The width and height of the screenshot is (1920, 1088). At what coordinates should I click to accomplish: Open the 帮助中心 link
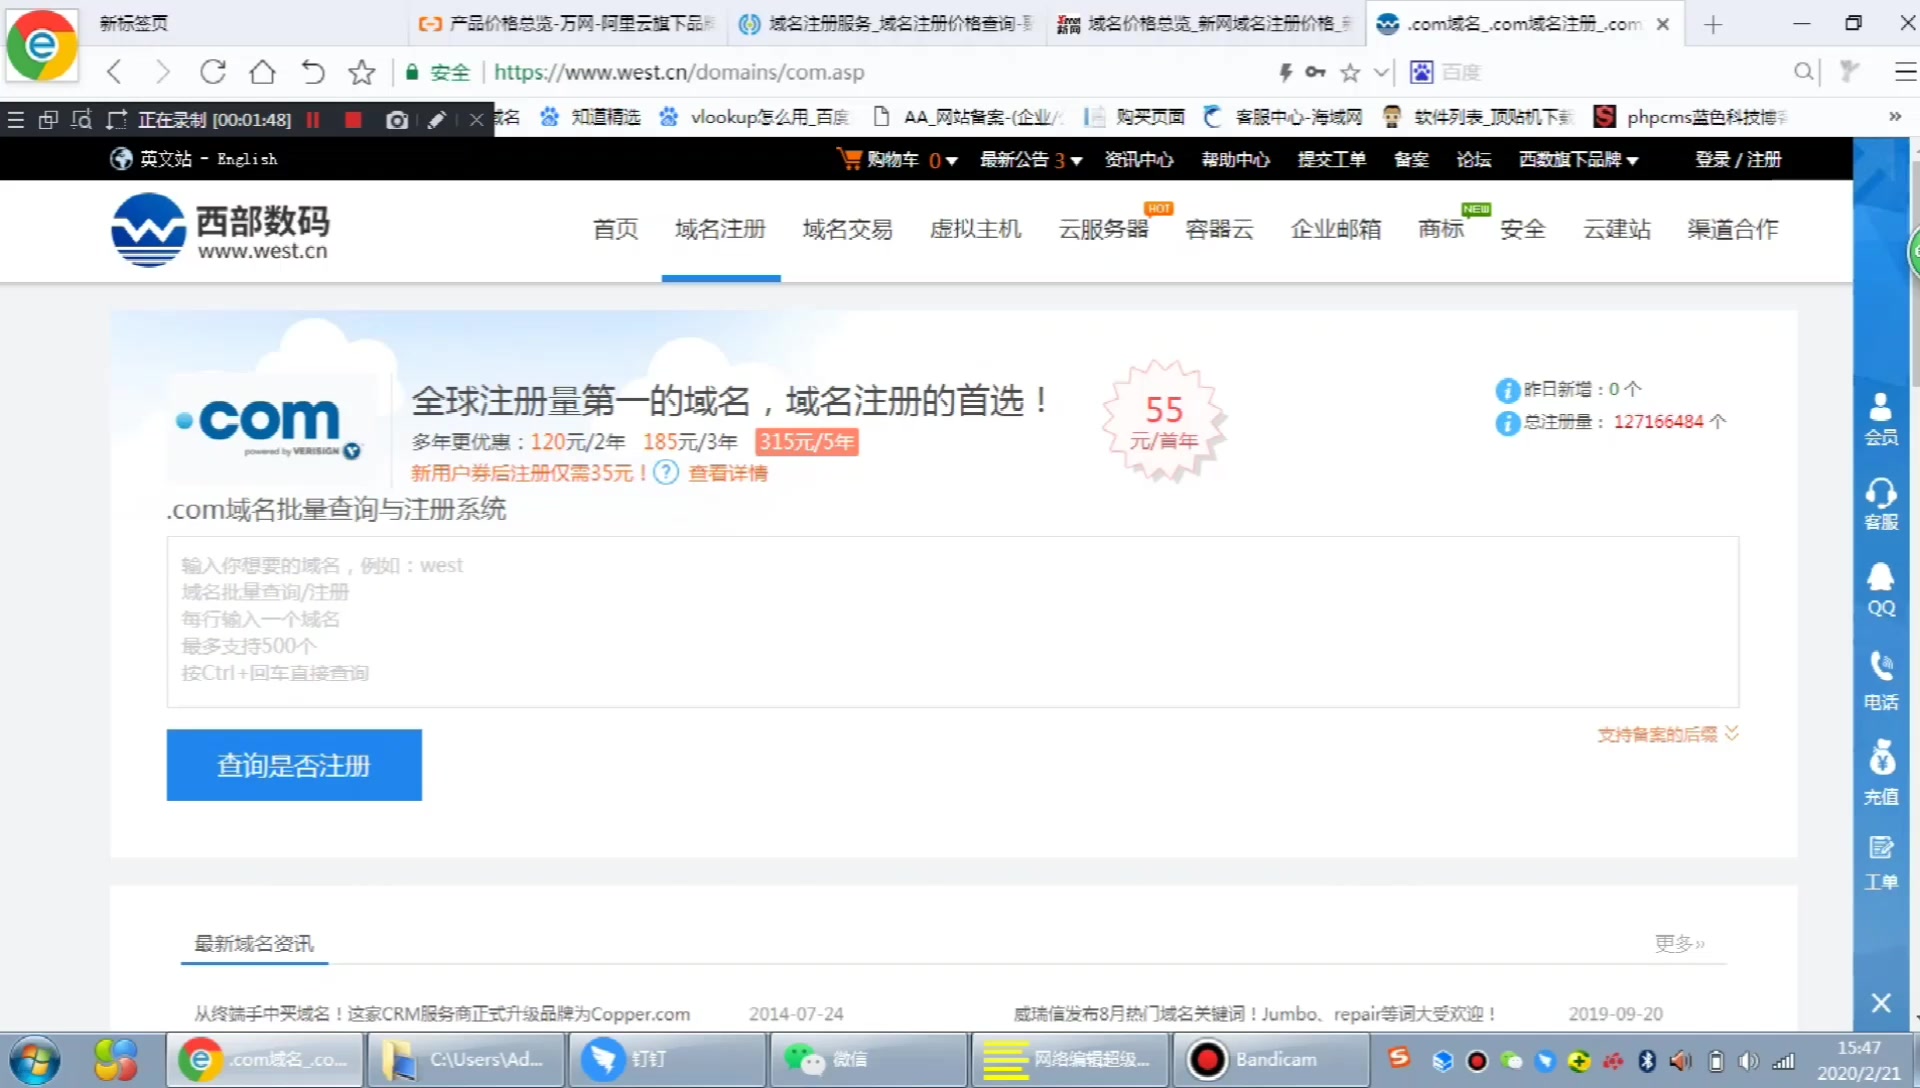tap(1235, 159)
